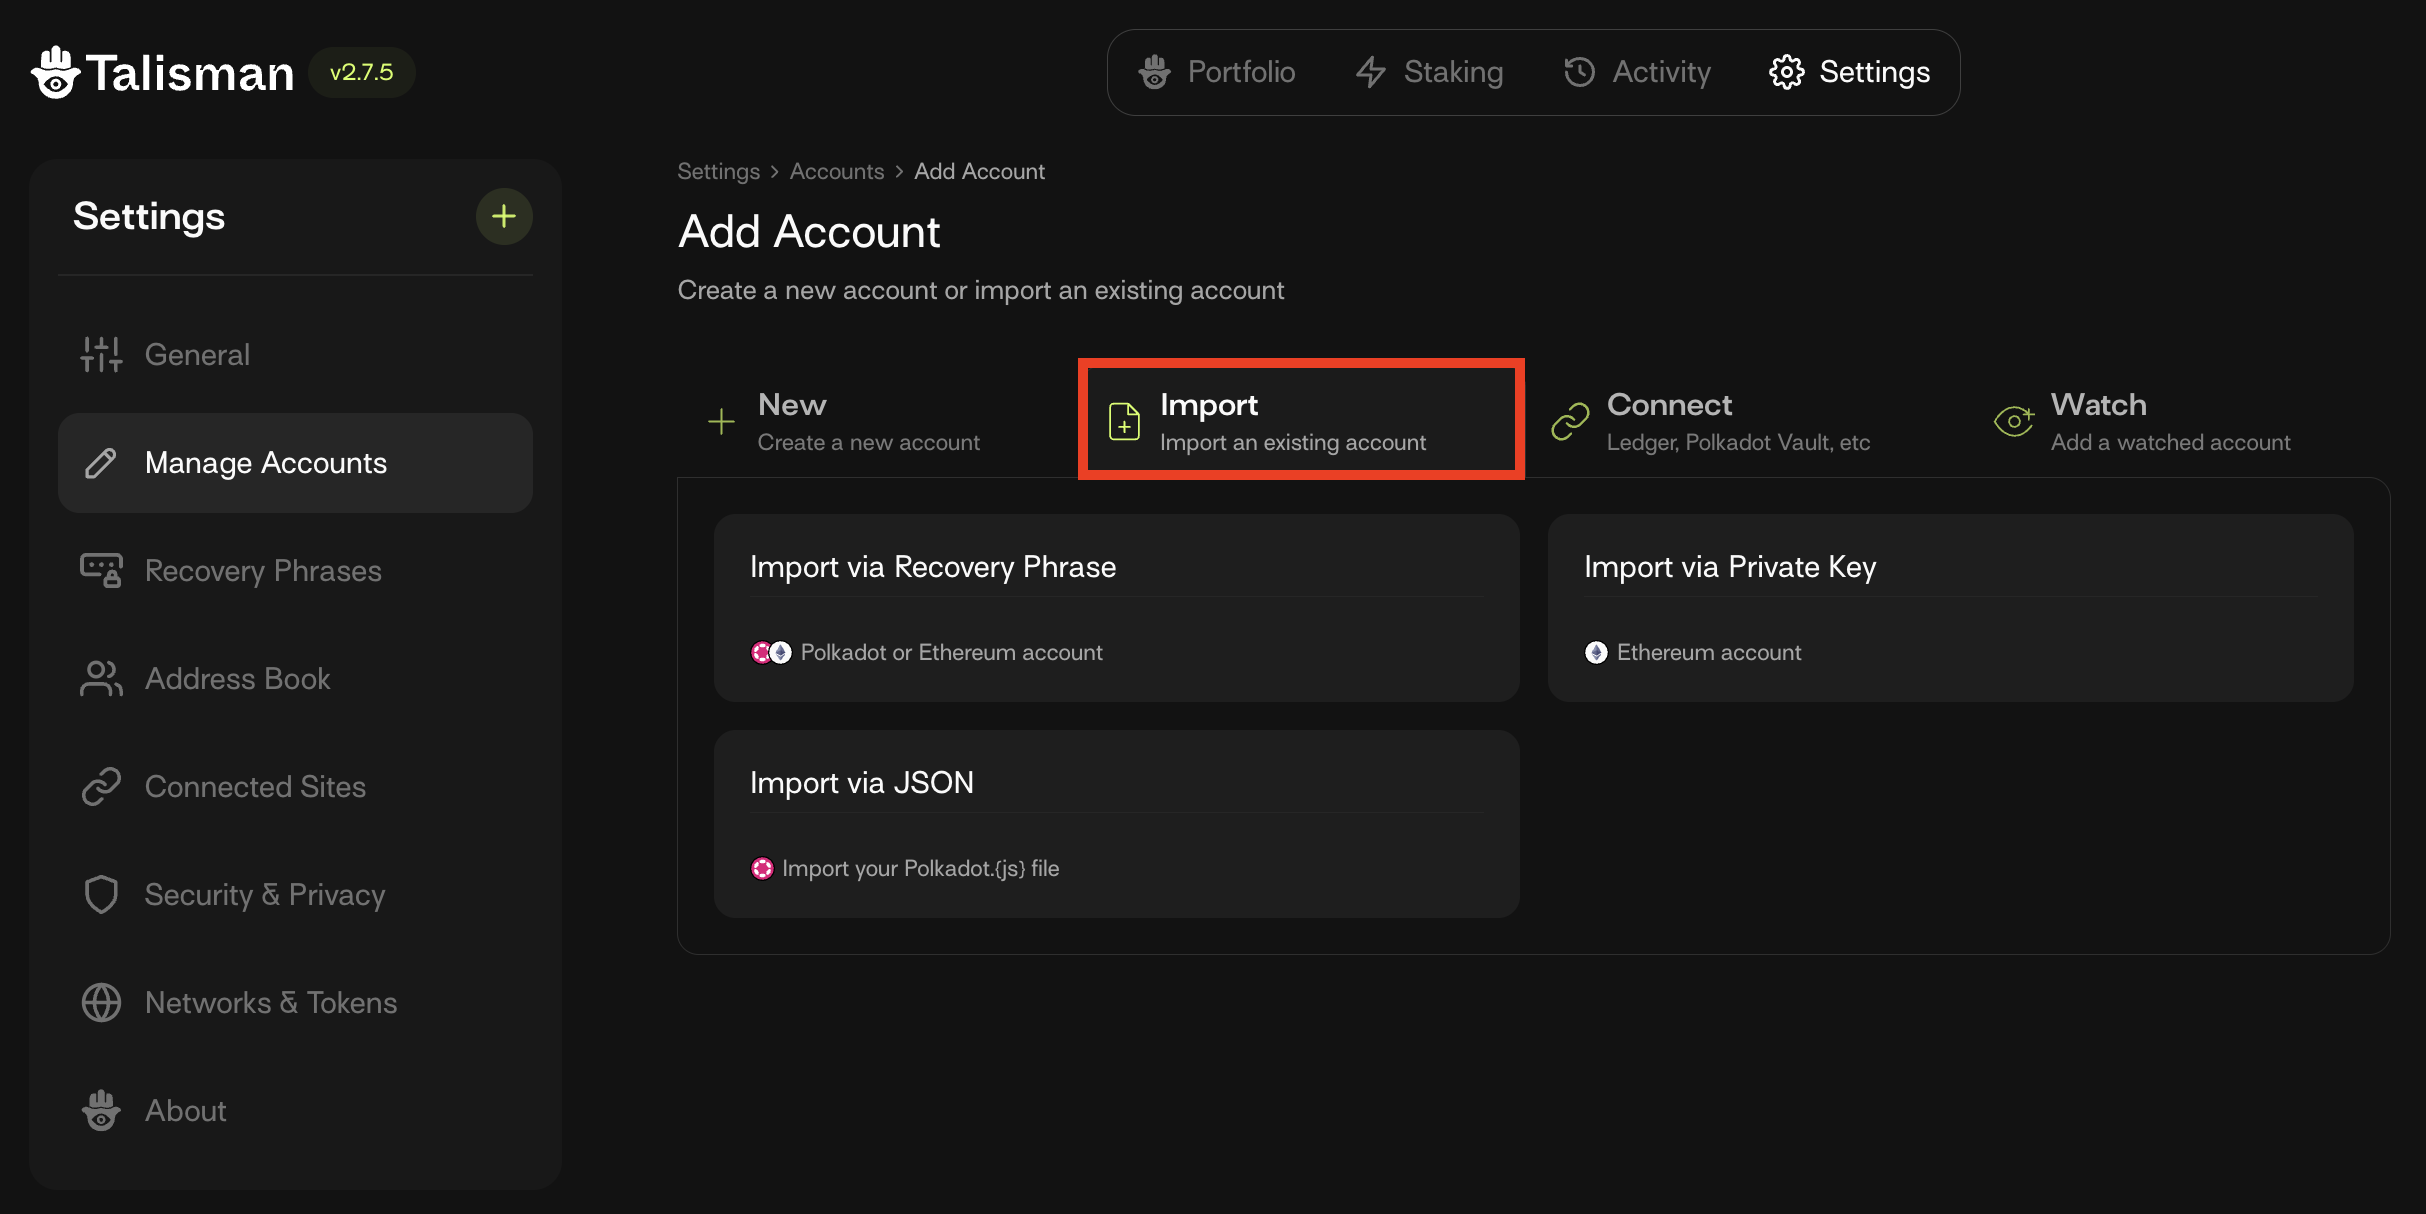Click Security & Privacy shield icon
This screenshot has width=2426, height=1214.
(x=101, y=895)
